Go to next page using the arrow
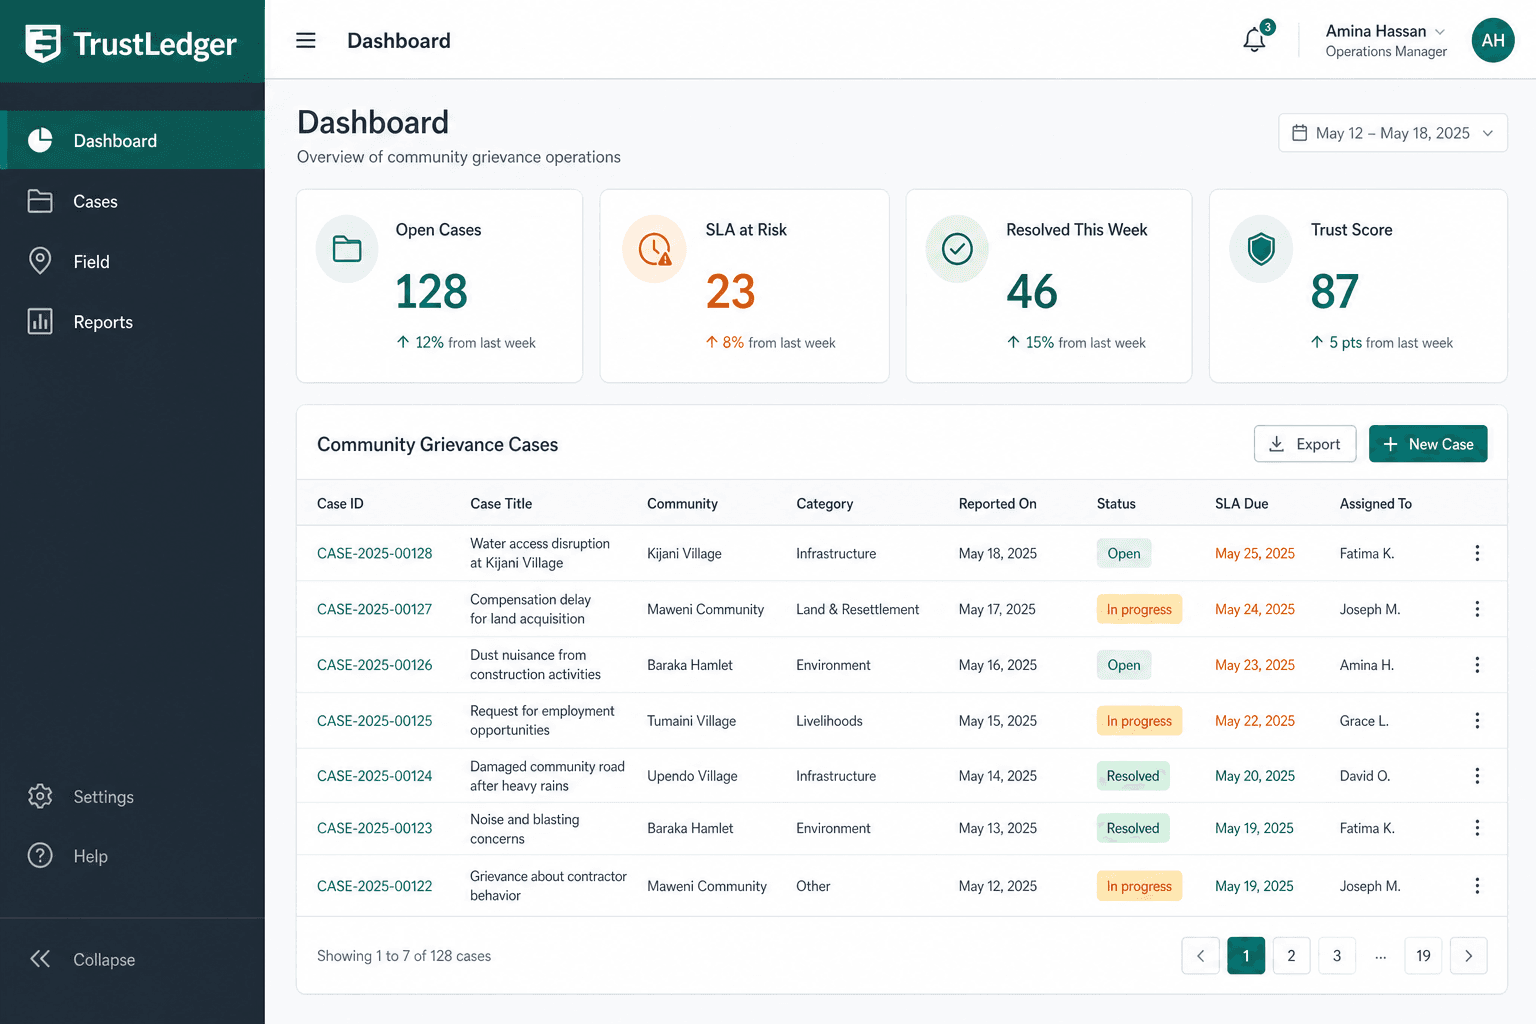Viewport: 1536px width, 1024px height. pos(1469,955)
